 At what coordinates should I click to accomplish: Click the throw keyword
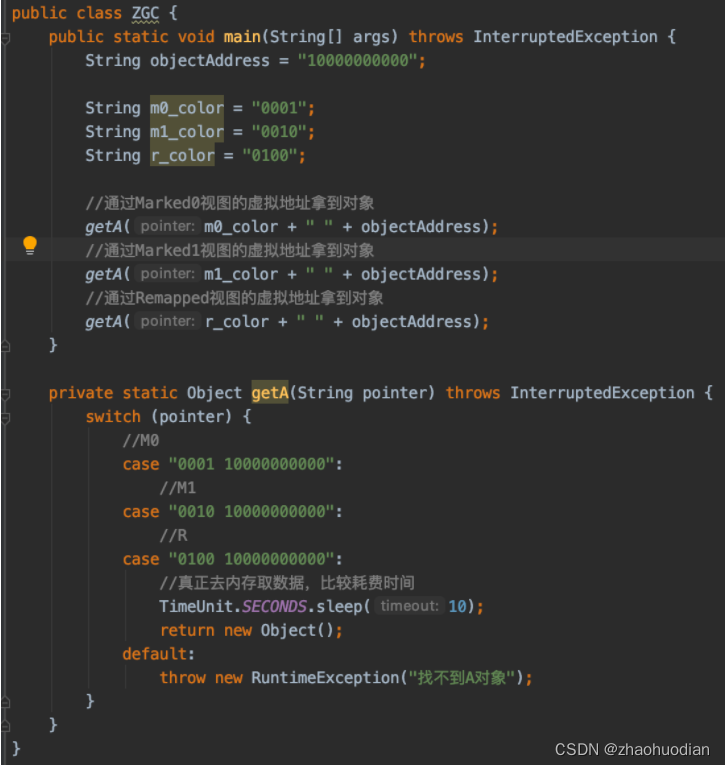(183, 678)
